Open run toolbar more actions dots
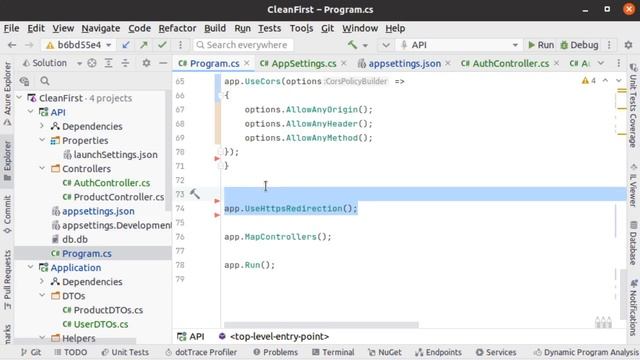 tap(609, 45)
